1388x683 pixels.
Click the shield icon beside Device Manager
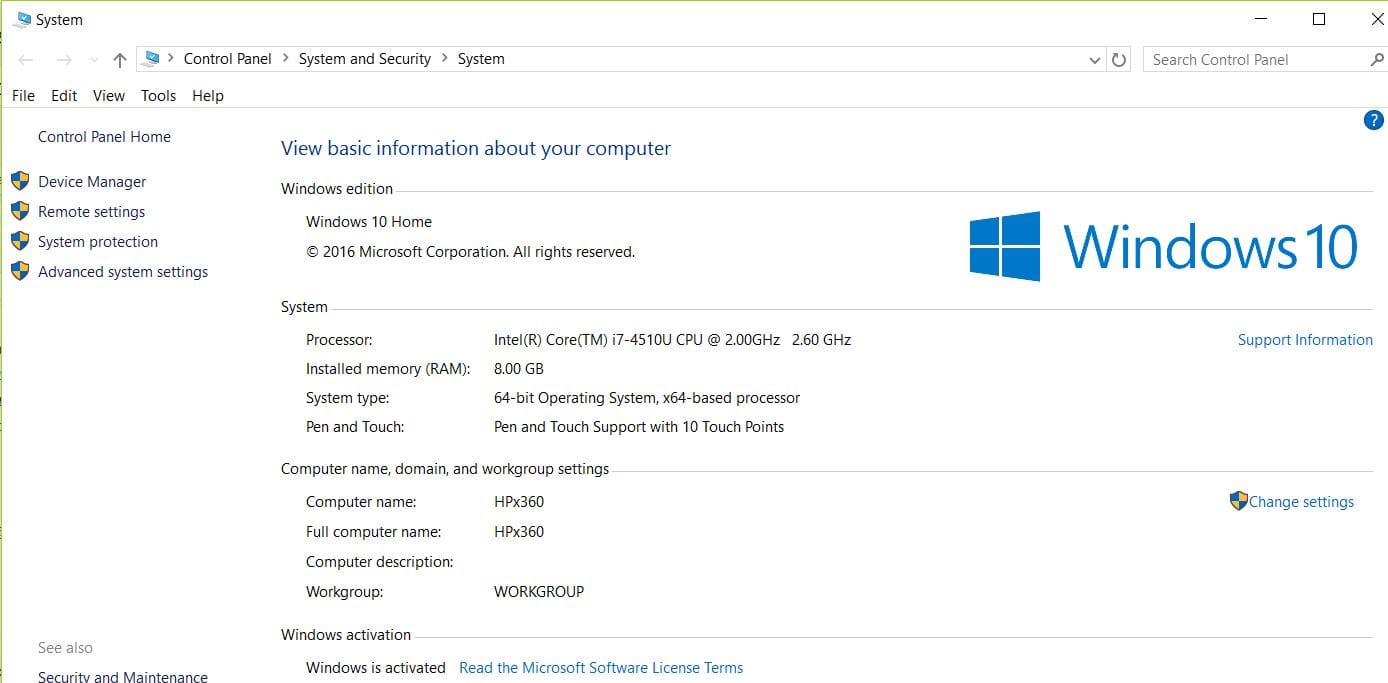pyautogui.click(x=20, y=181)
